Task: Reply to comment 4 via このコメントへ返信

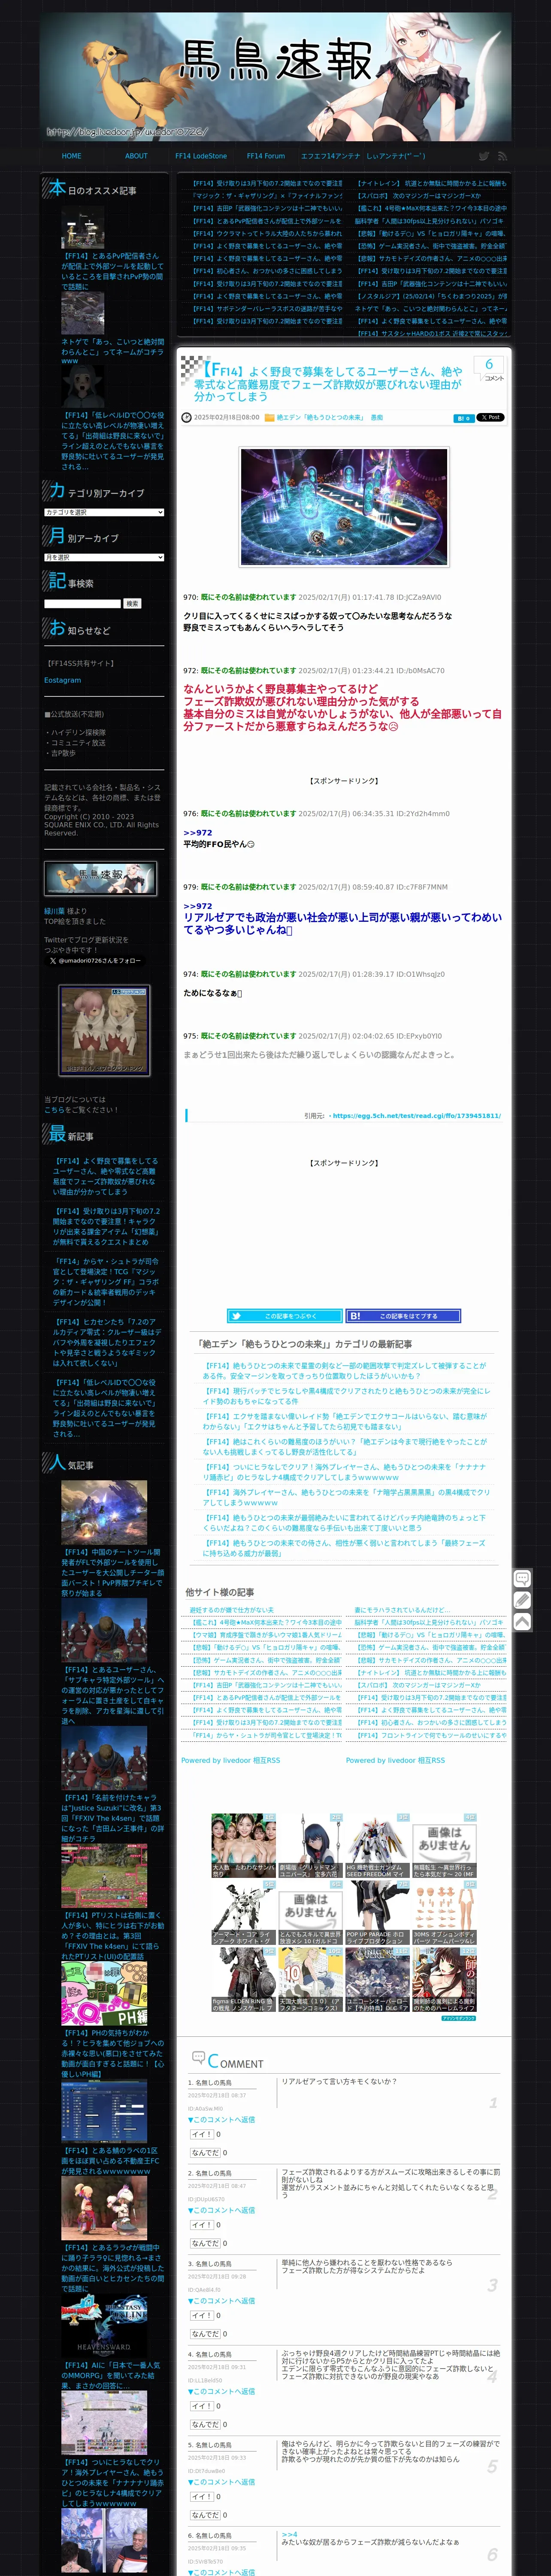Action: click(221, 2392)
